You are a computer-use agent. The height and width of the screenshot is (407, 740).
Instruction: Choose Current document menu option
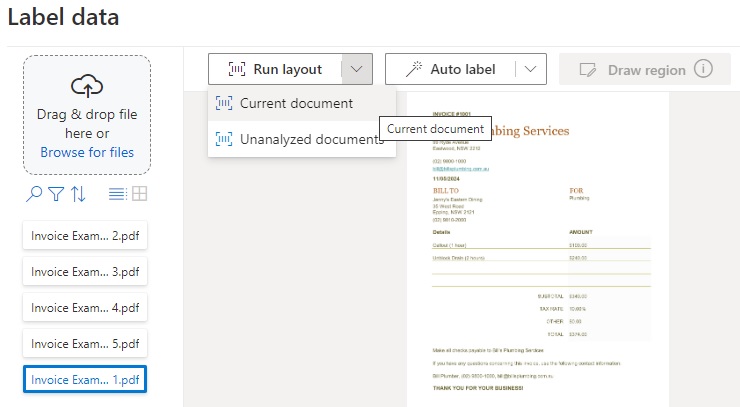[302, 103]
